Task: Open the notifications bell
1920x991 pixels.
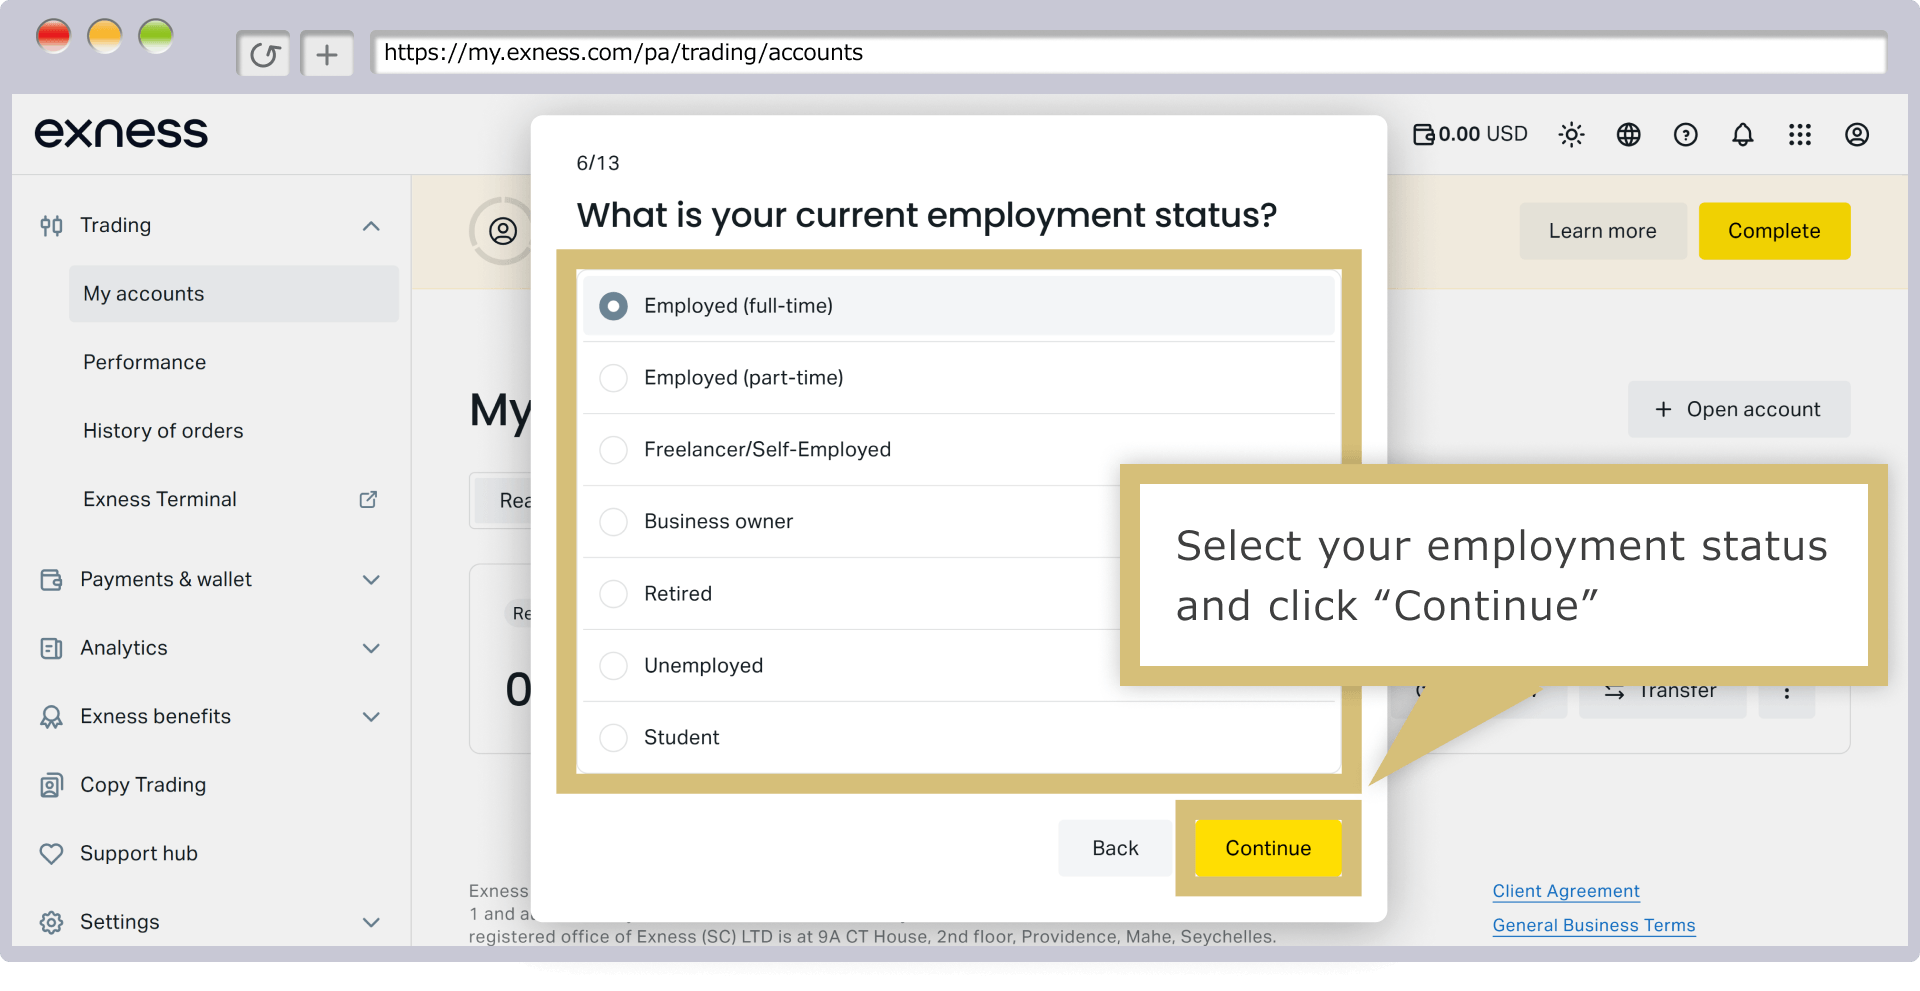Action: 1742,134
